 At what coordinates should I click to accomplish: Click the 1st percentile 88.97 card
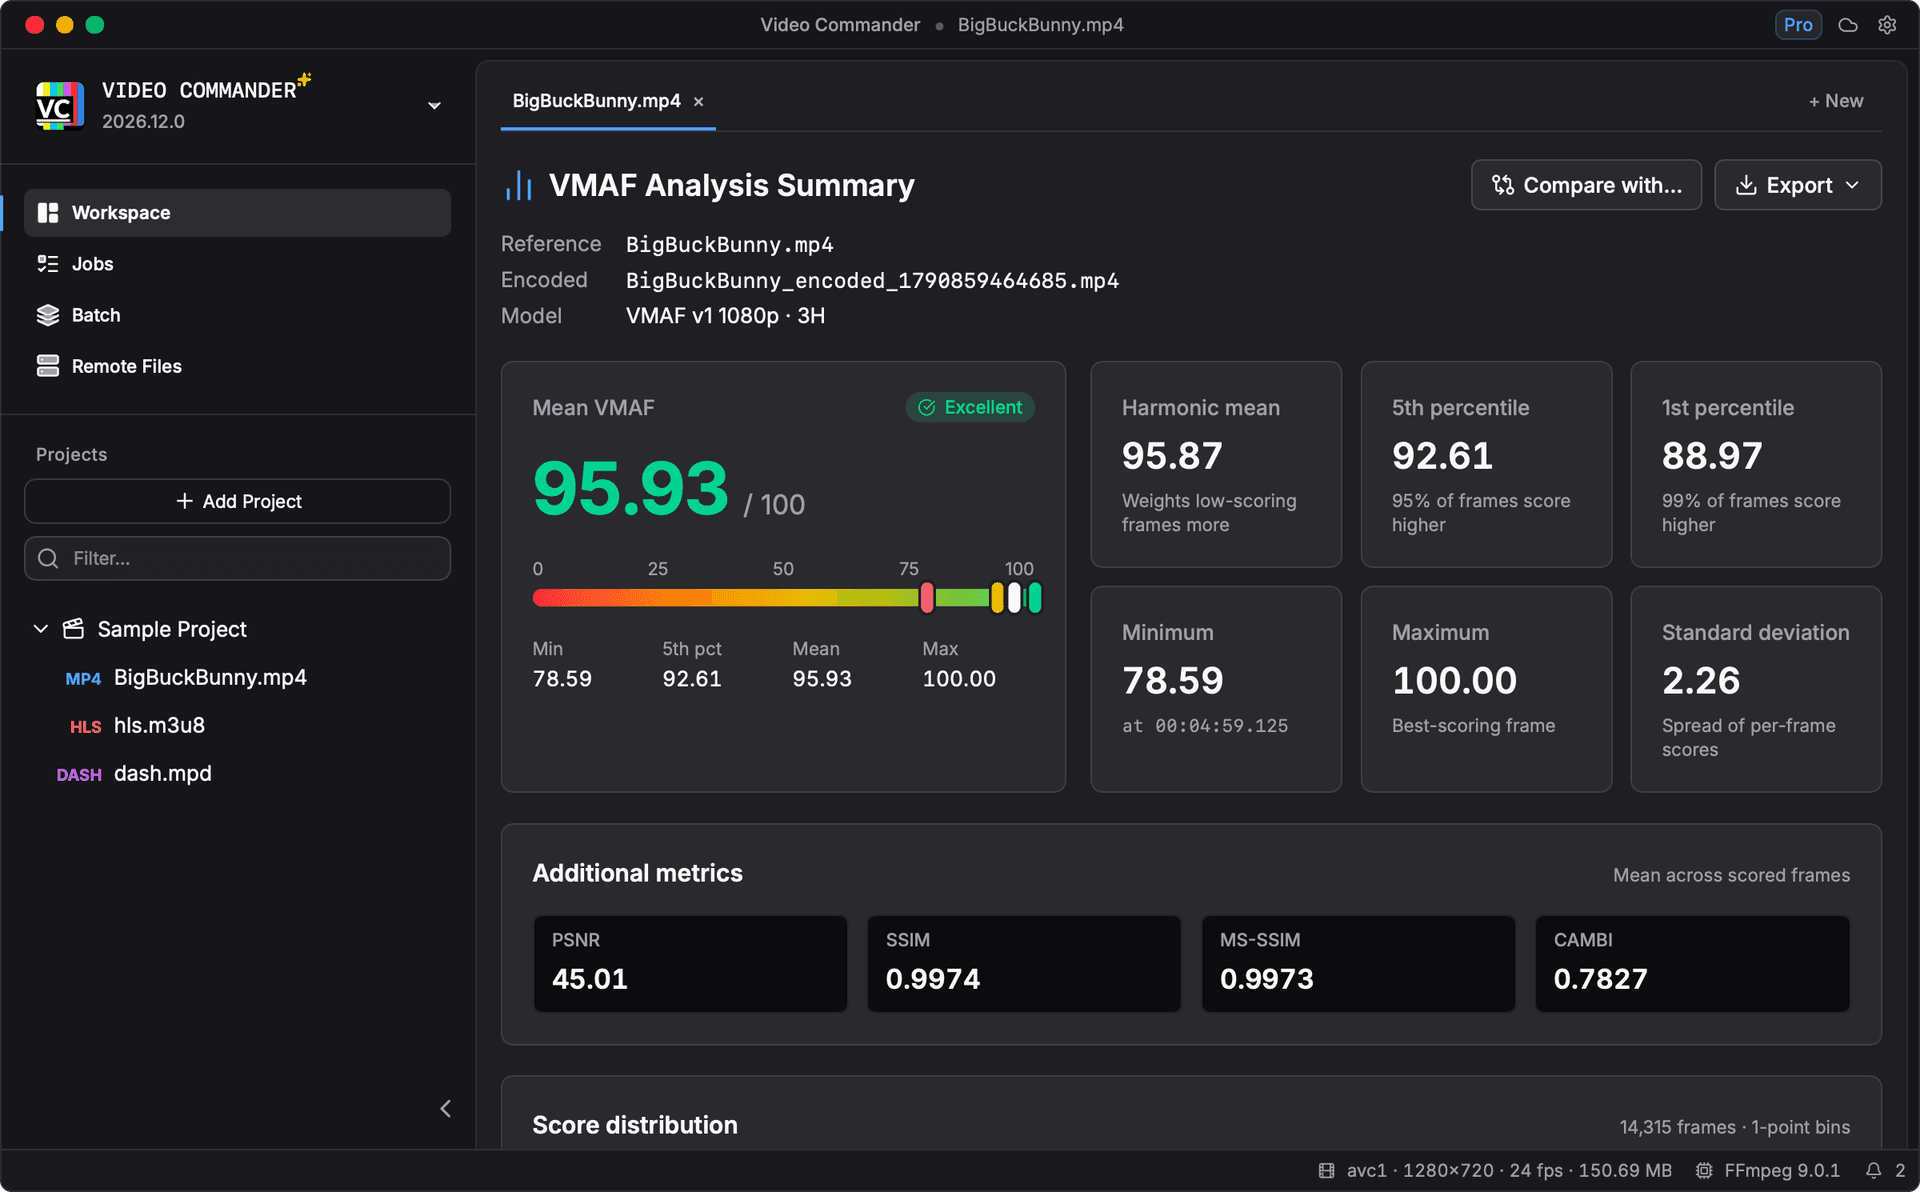point(1756,465)
